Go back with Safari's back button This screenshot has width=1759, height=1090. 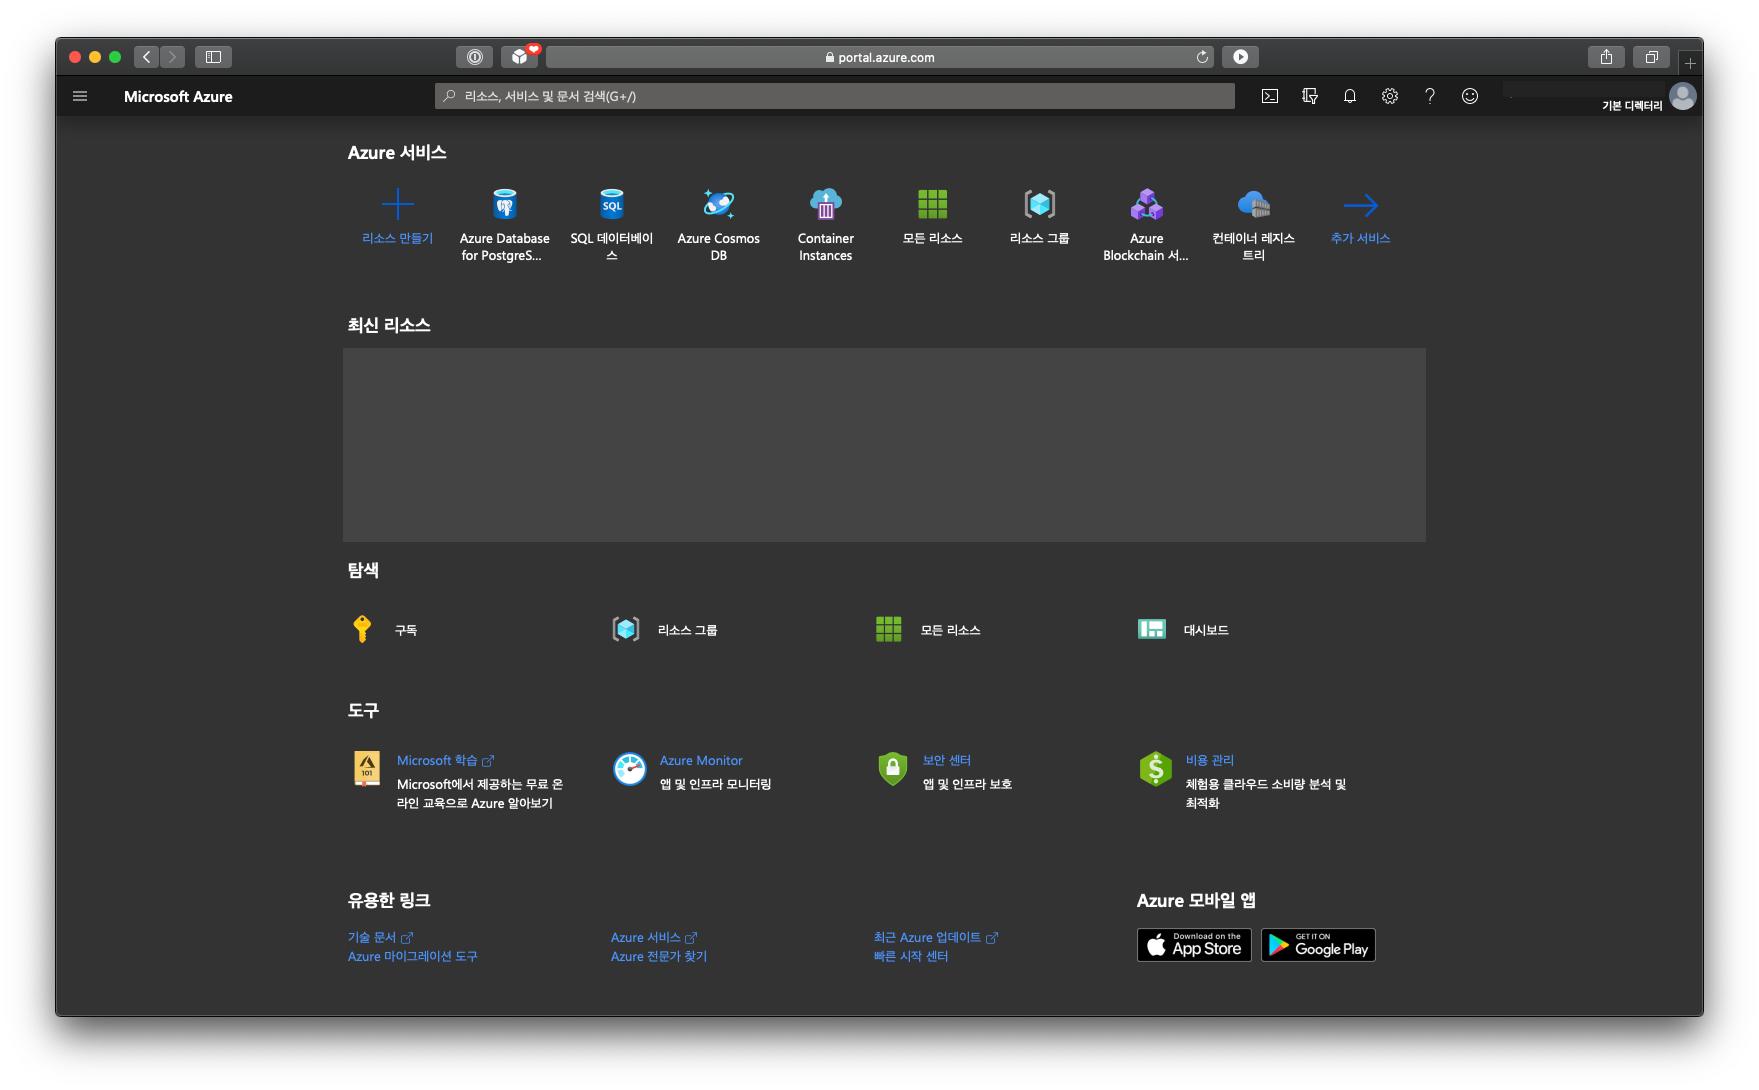click(147, 57)
